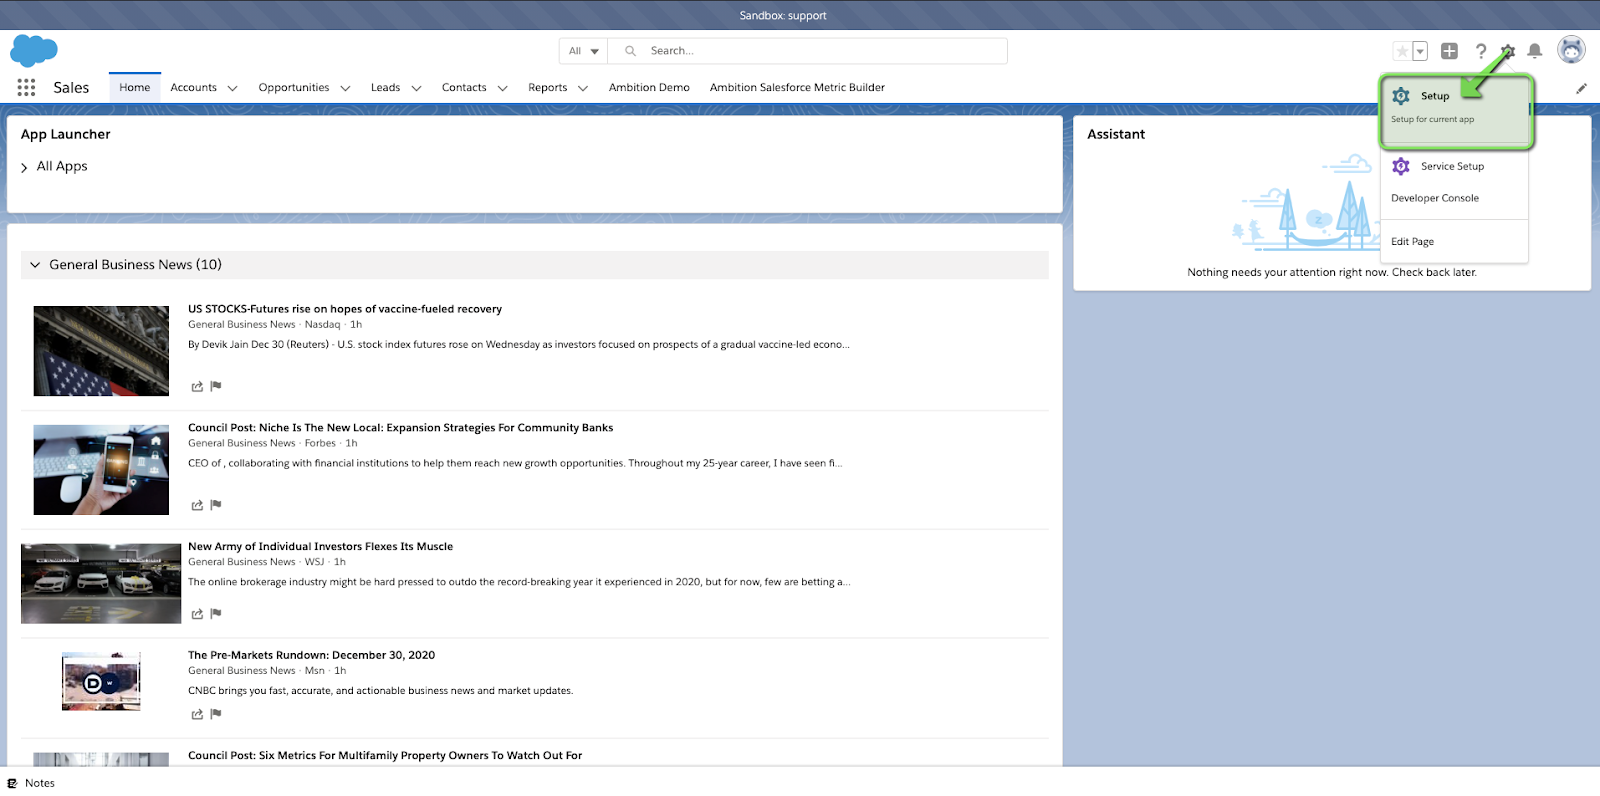The width and height of the screenshot is (1600, 796).
Task: Click the pencil edit navigation icon
Action: point(1581,88)
